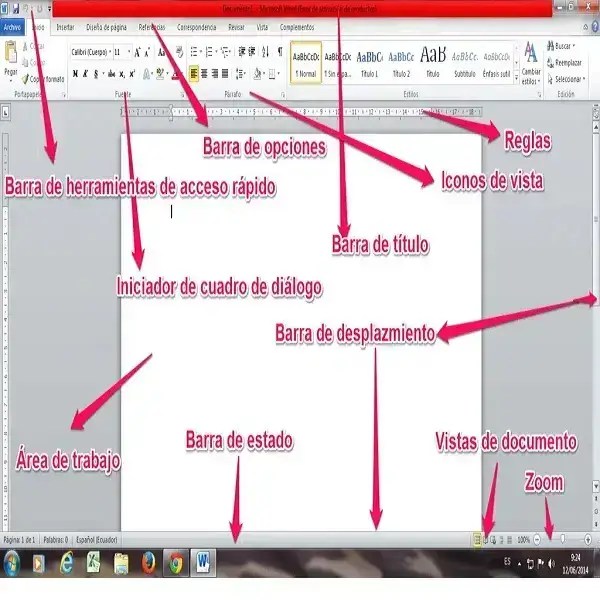Toggle justify text alignment
This screenshot has height=600, width=600.
(225, 73)
